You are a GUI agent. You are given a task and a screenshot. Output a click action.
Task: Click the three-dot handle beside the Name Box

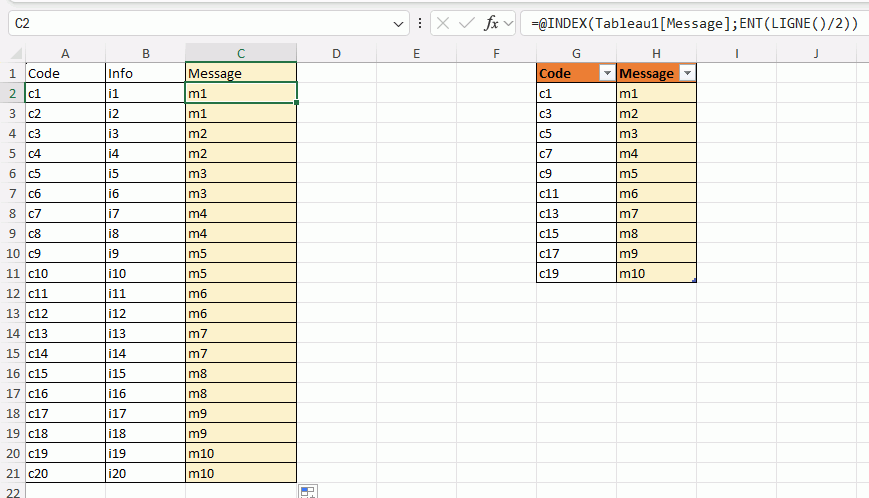click(x=420, y=23)
